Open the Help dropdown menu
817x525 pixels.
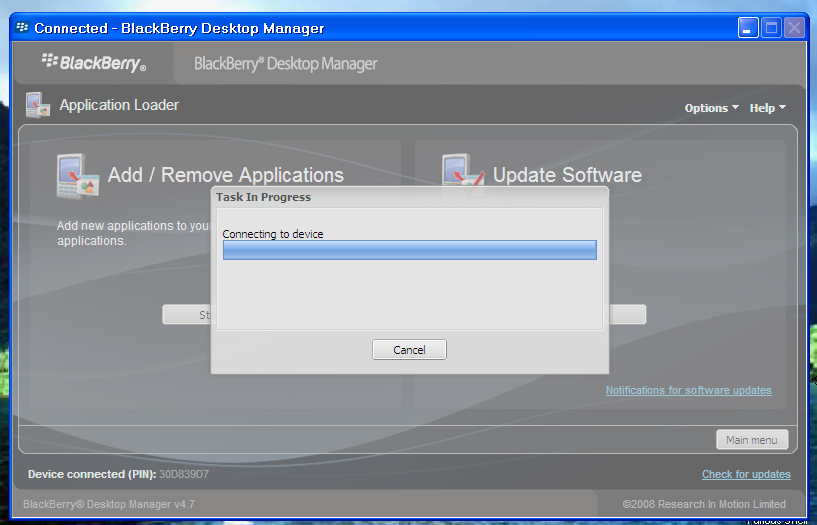coord(767,108)
